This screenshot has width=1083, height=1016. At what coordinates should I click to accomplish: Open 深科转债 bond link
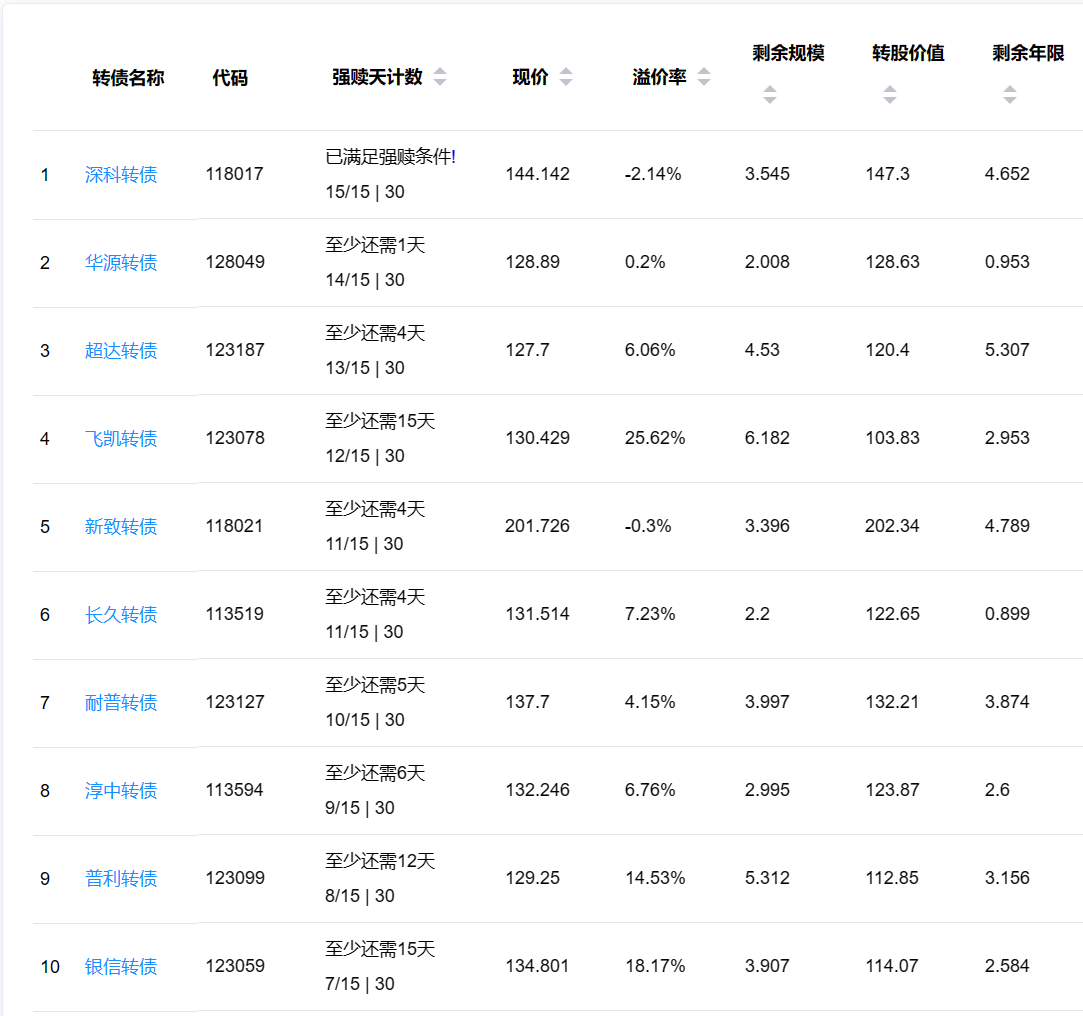point(121,175)
